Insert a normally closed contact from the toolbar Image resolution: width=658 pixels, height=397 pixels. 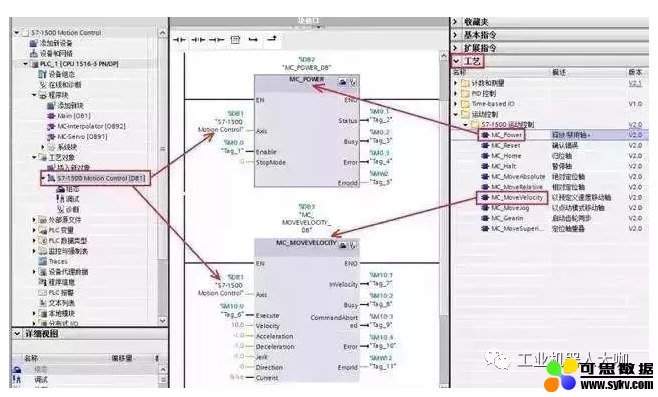(x=198, y=40)
